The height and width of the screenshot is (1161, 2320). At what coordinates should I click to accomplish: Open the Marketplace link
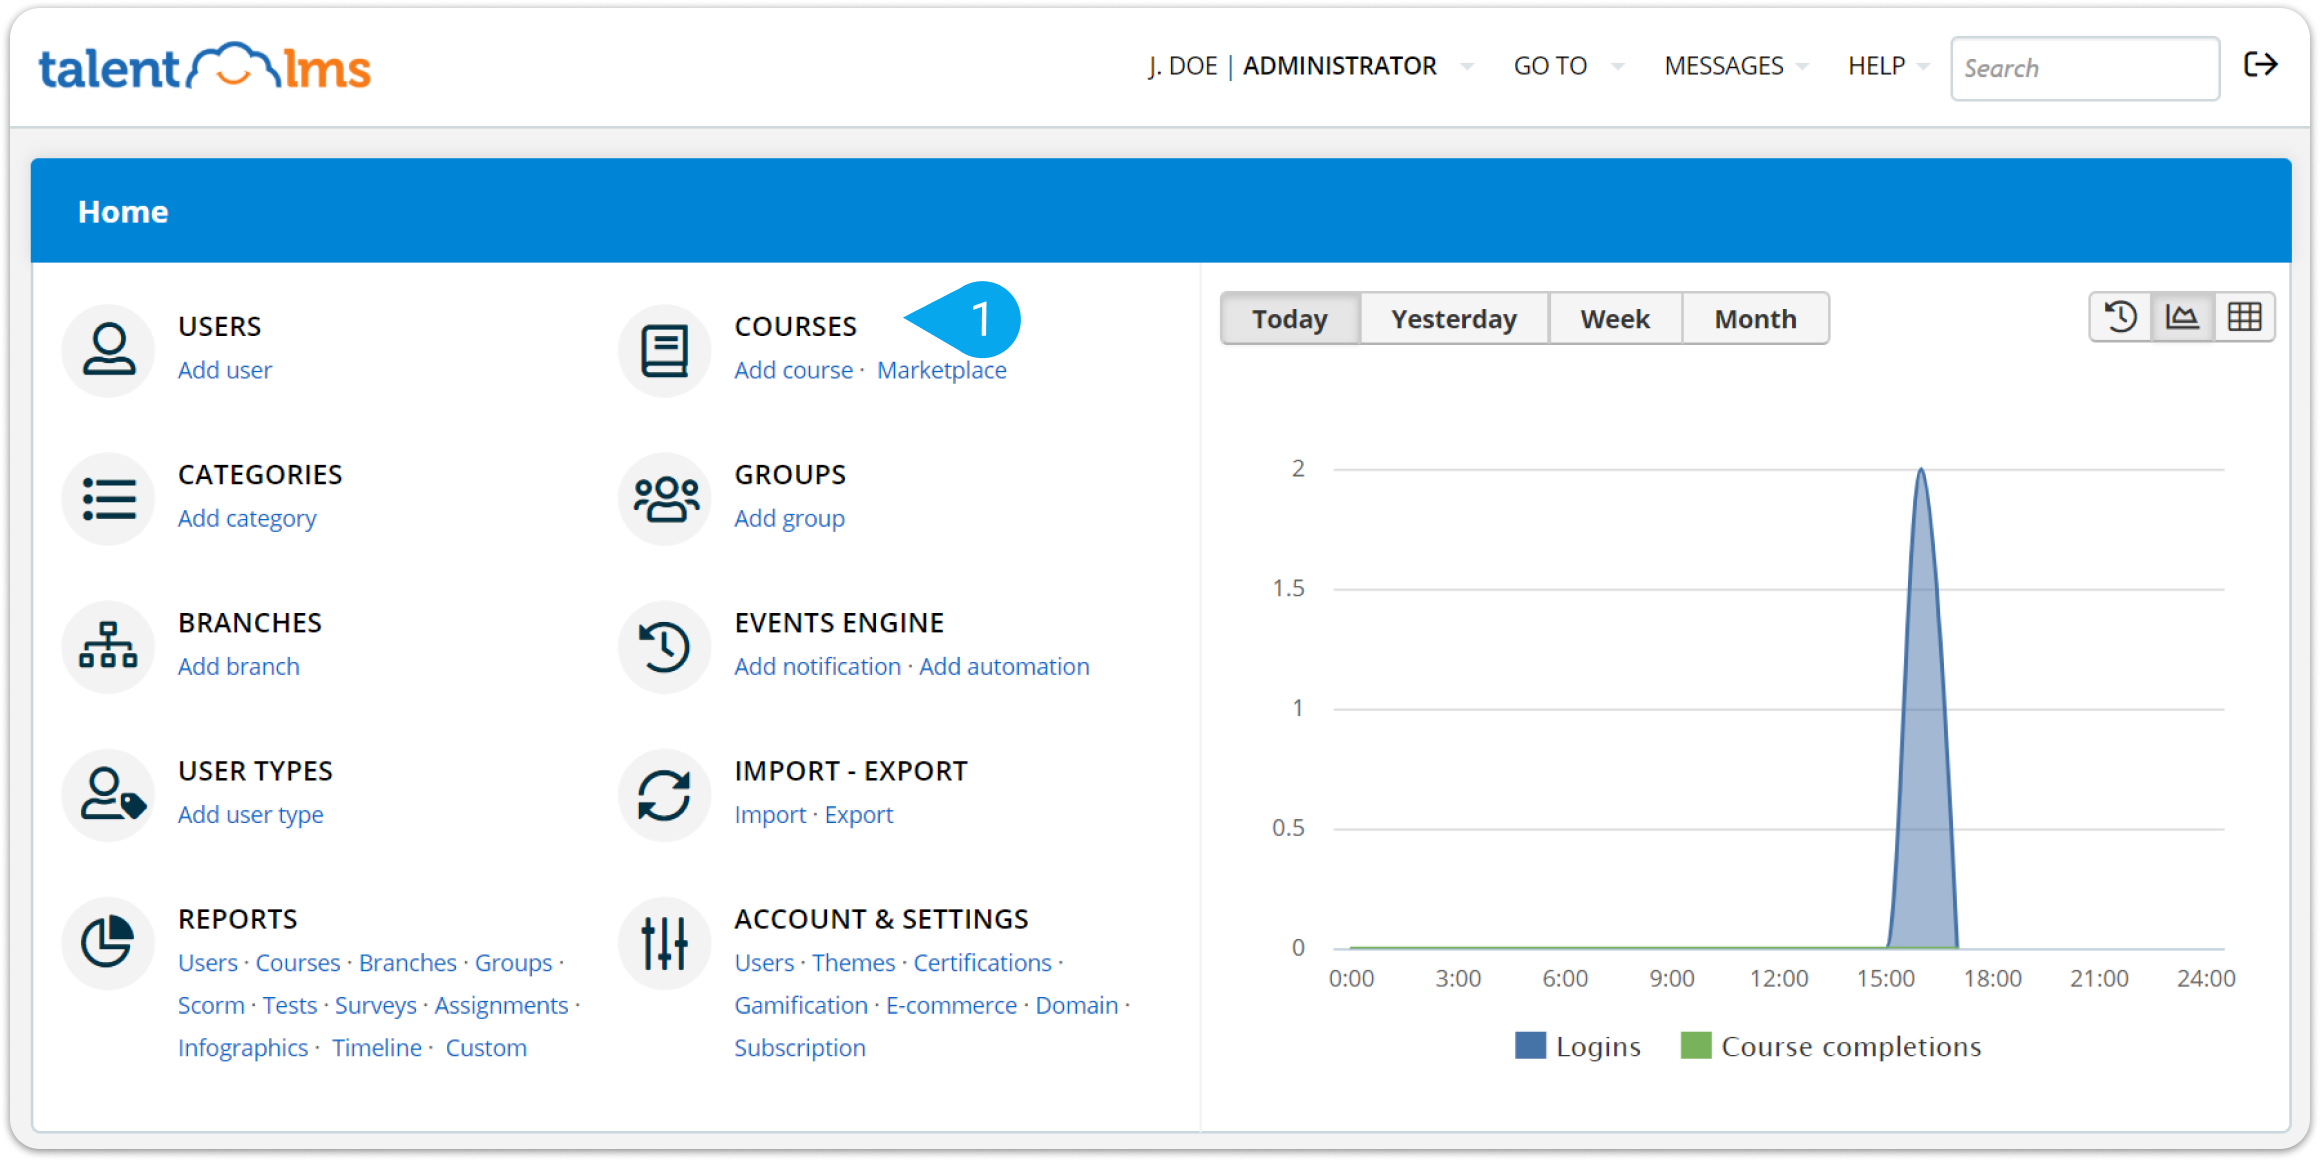click(942, 370)
